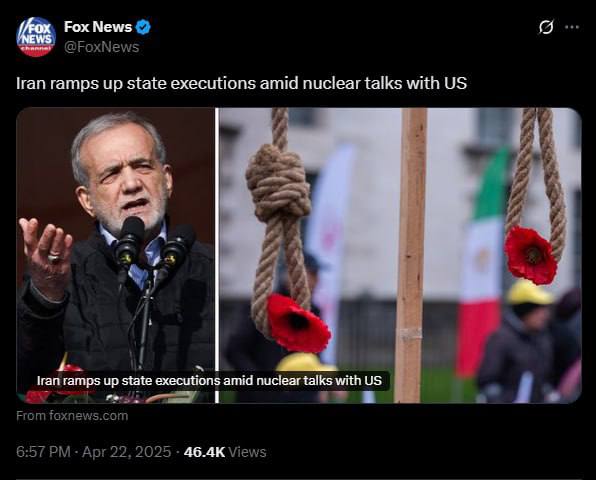
Task: Open the Fox News profile avatar
Action: (x=36, y=37)
